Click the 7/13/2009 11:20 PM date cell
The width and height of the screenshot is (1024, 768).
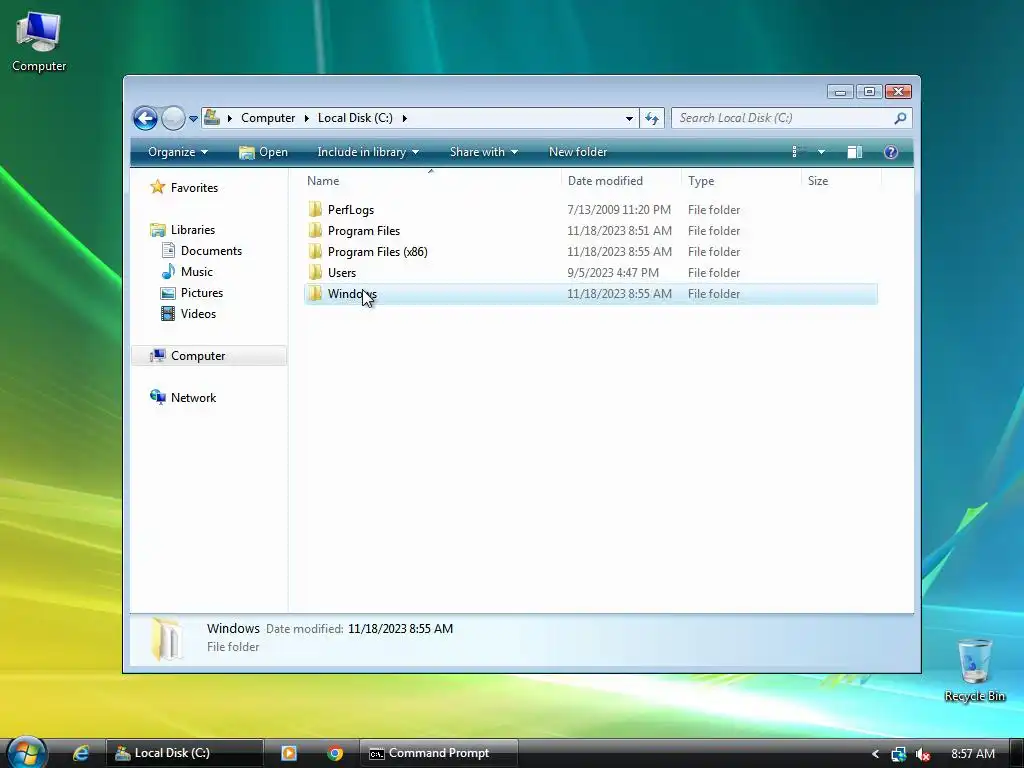tap(618, 210)
